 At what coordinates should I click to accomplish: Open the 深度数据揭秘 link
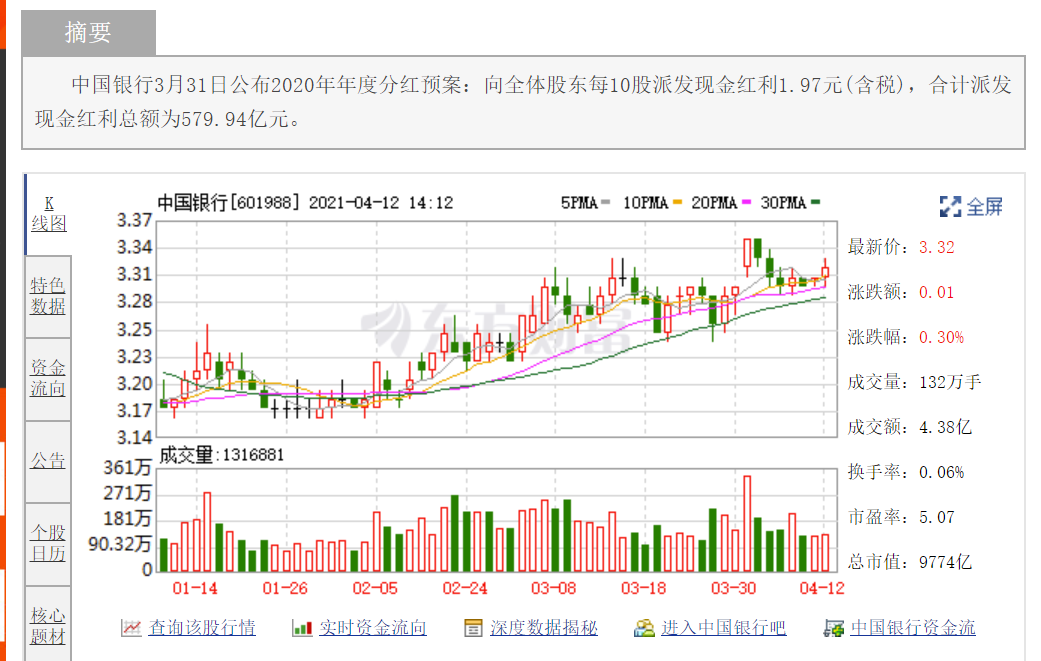click(x=544, y=627)
